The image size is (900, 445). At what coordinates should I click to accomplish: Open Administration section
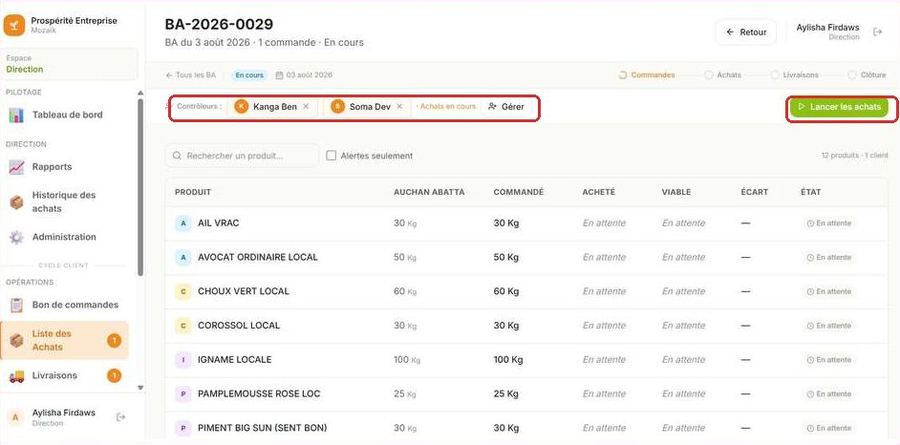[64, 237]
